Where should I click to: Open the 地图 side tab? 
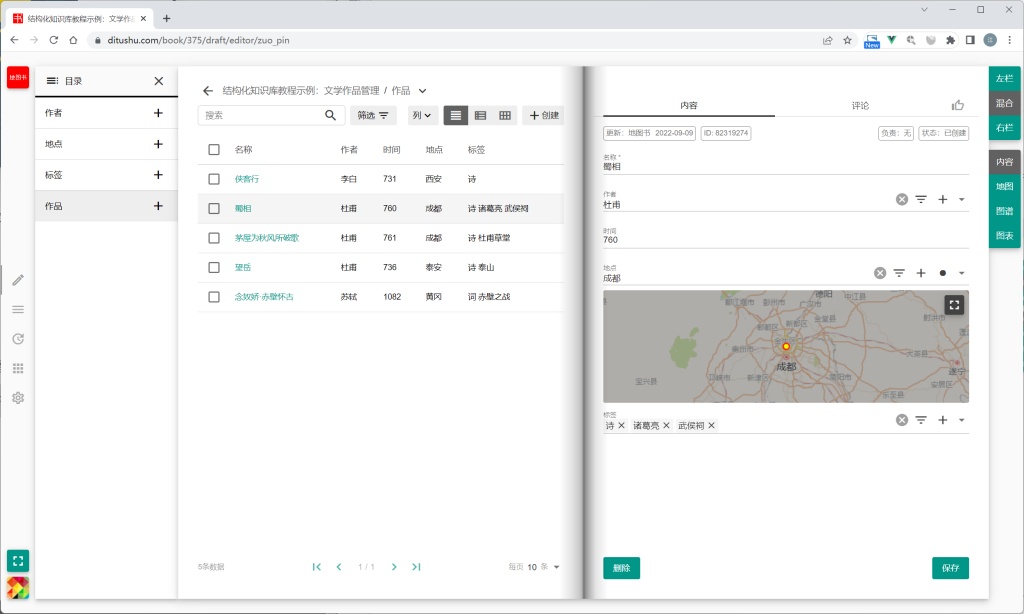1004,187
